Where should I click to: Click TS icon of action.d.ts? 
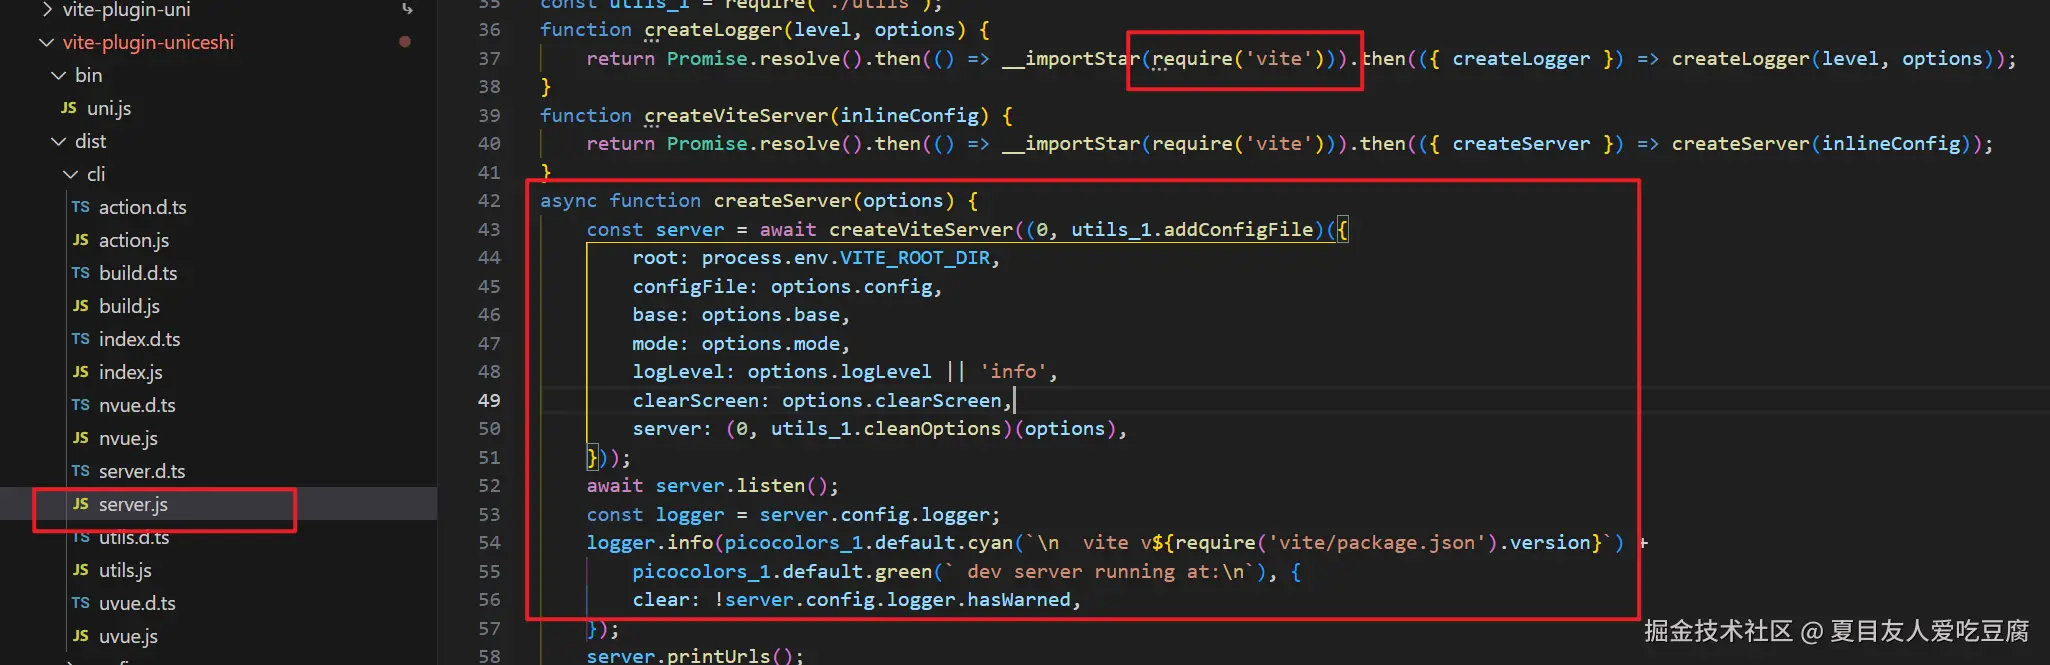81,207
